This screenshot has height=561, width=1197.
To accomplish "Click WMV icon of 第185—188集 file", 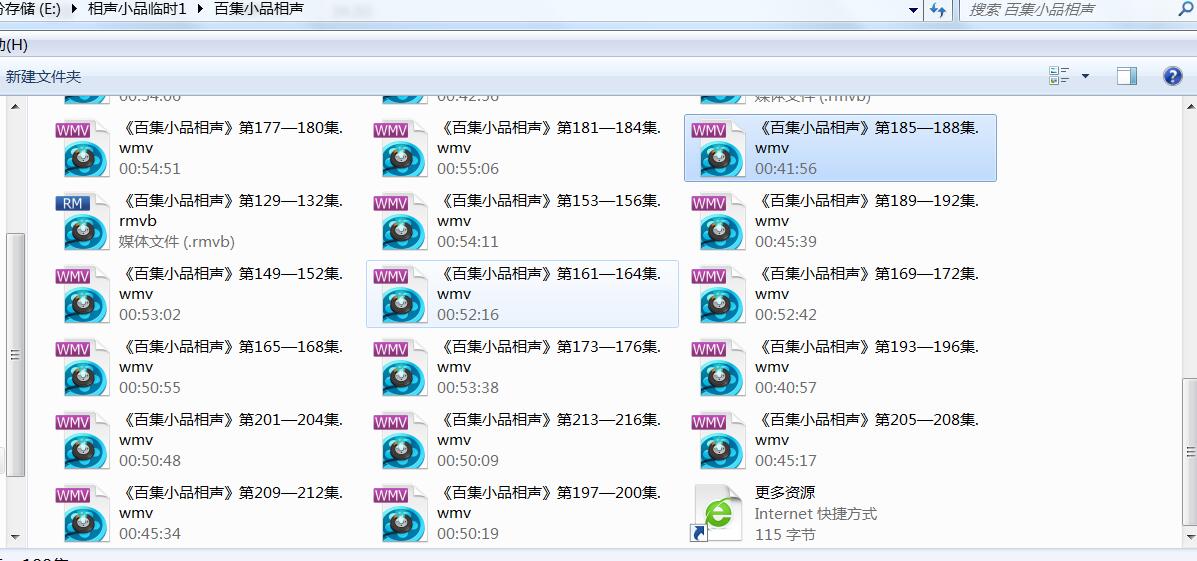I will [x=720, y=148].
